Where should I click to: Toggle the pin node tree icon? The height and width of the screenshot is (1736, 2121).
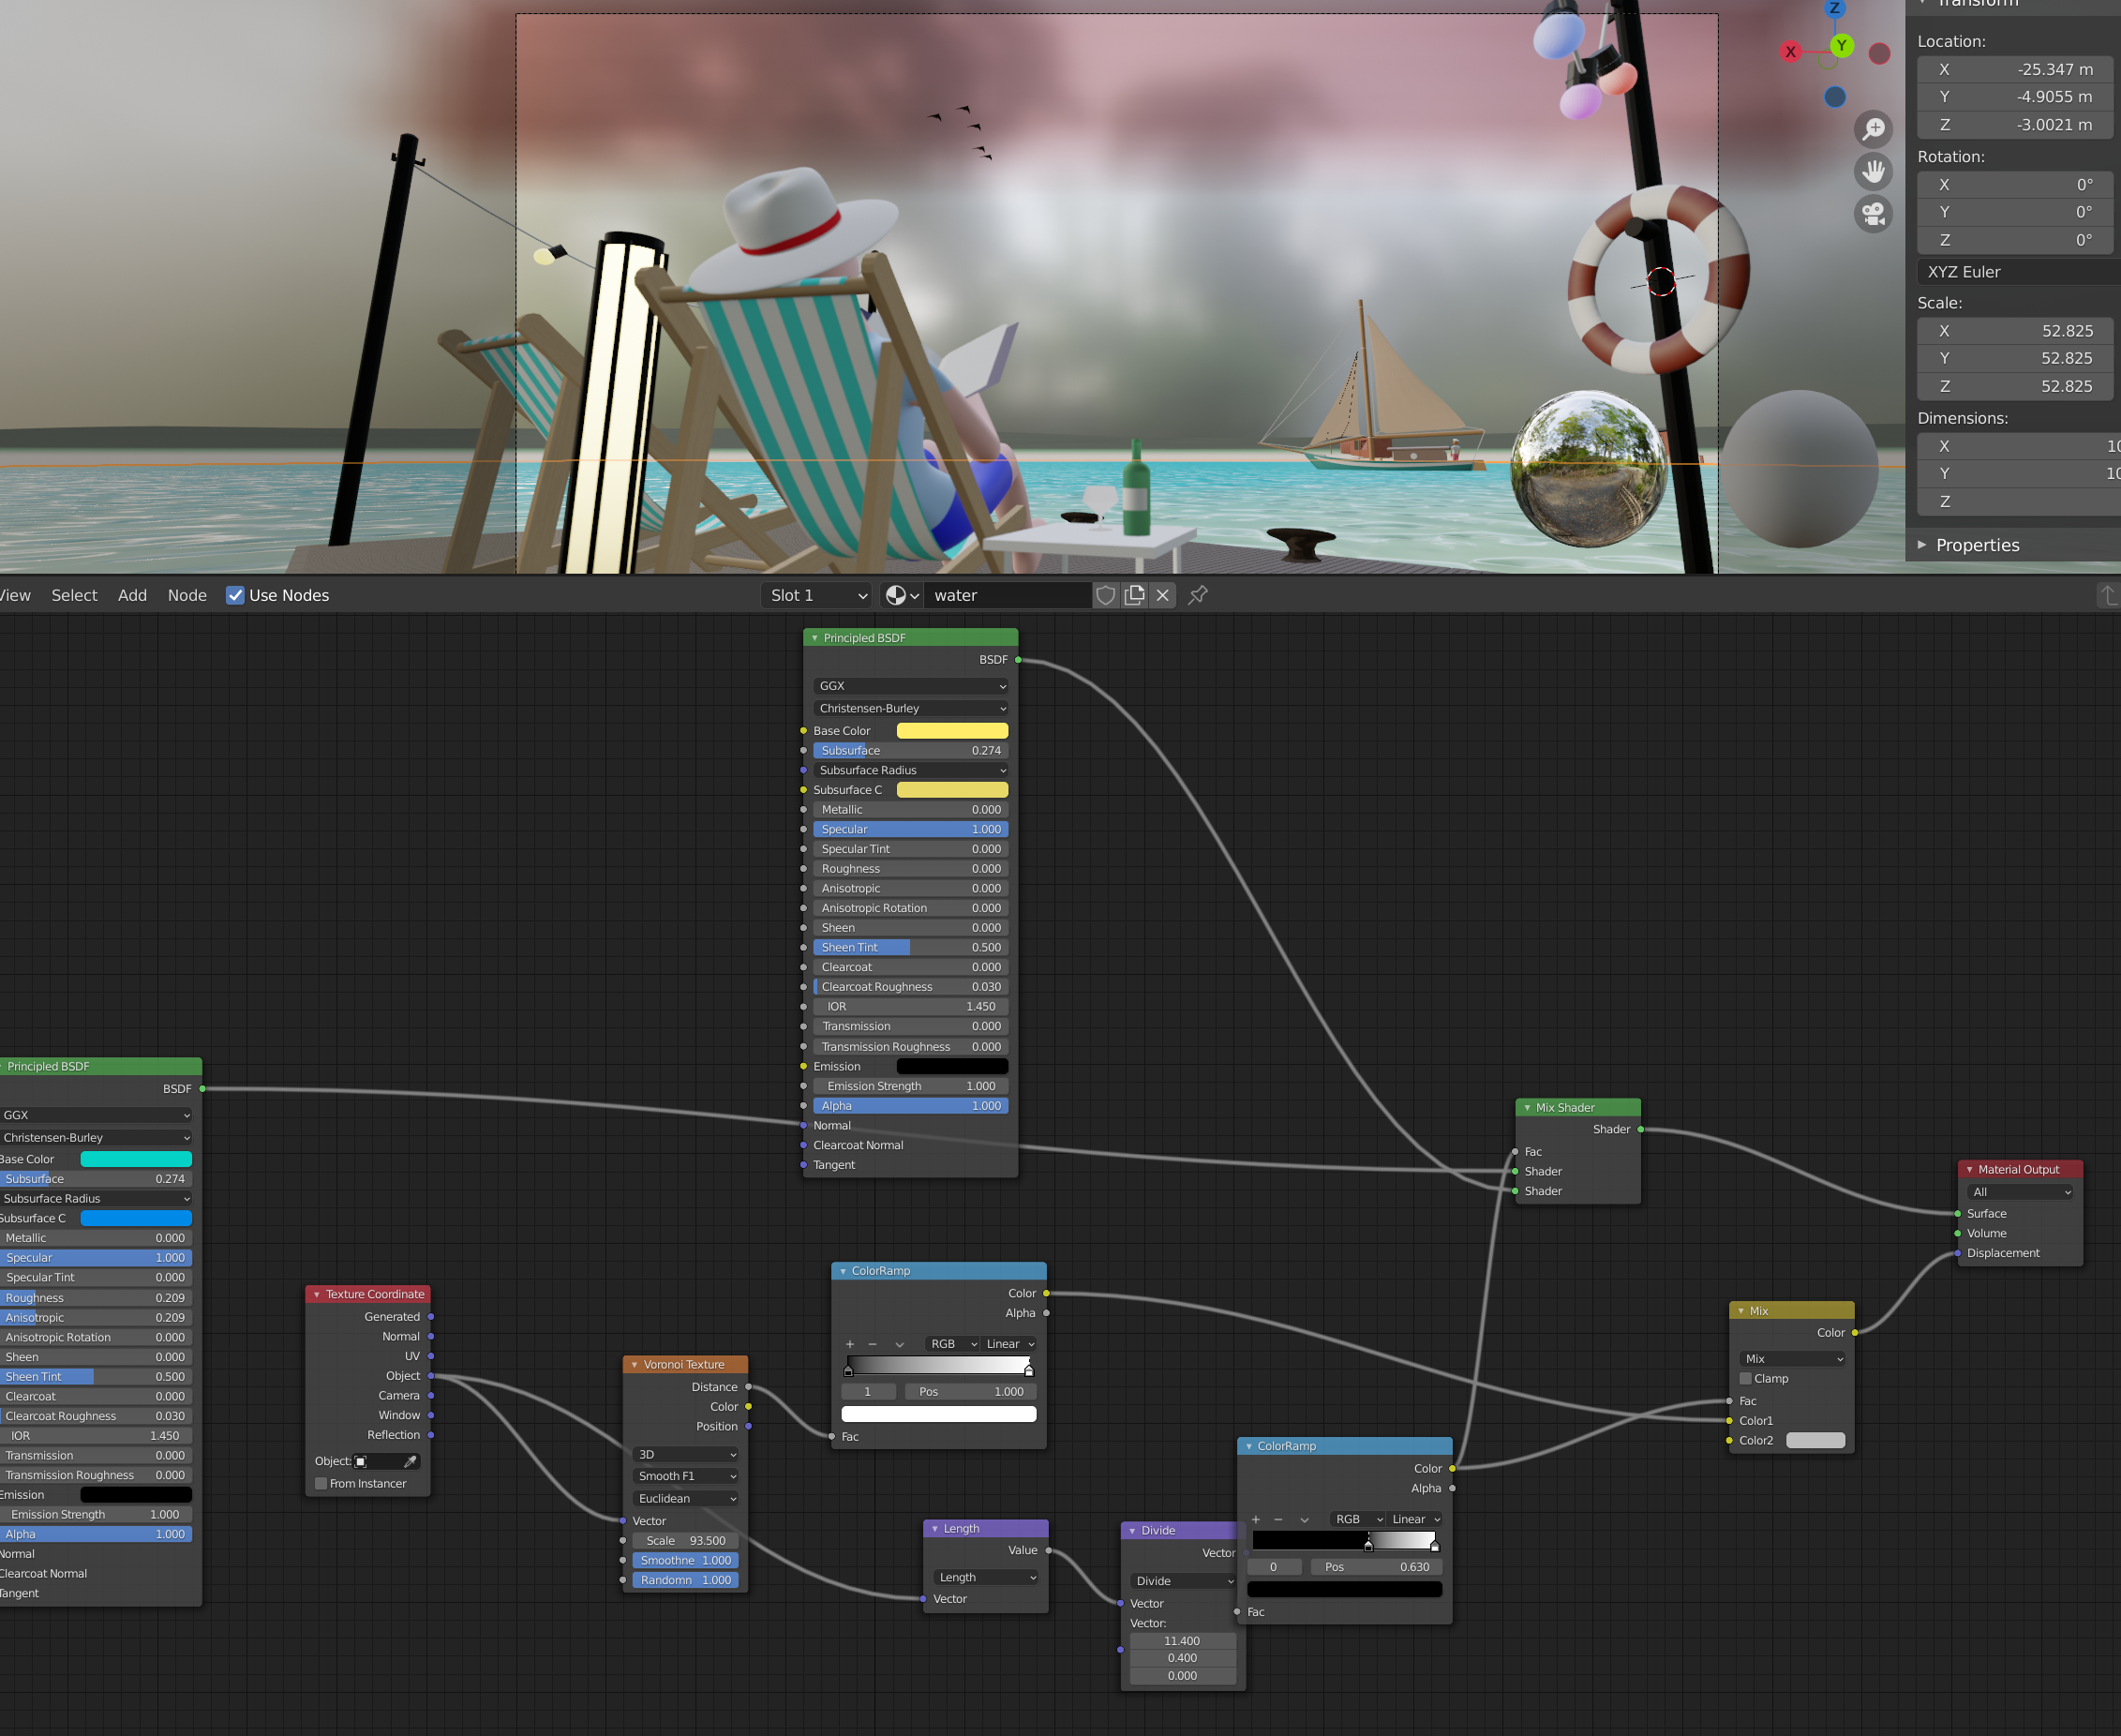(x=1198, y=596)
